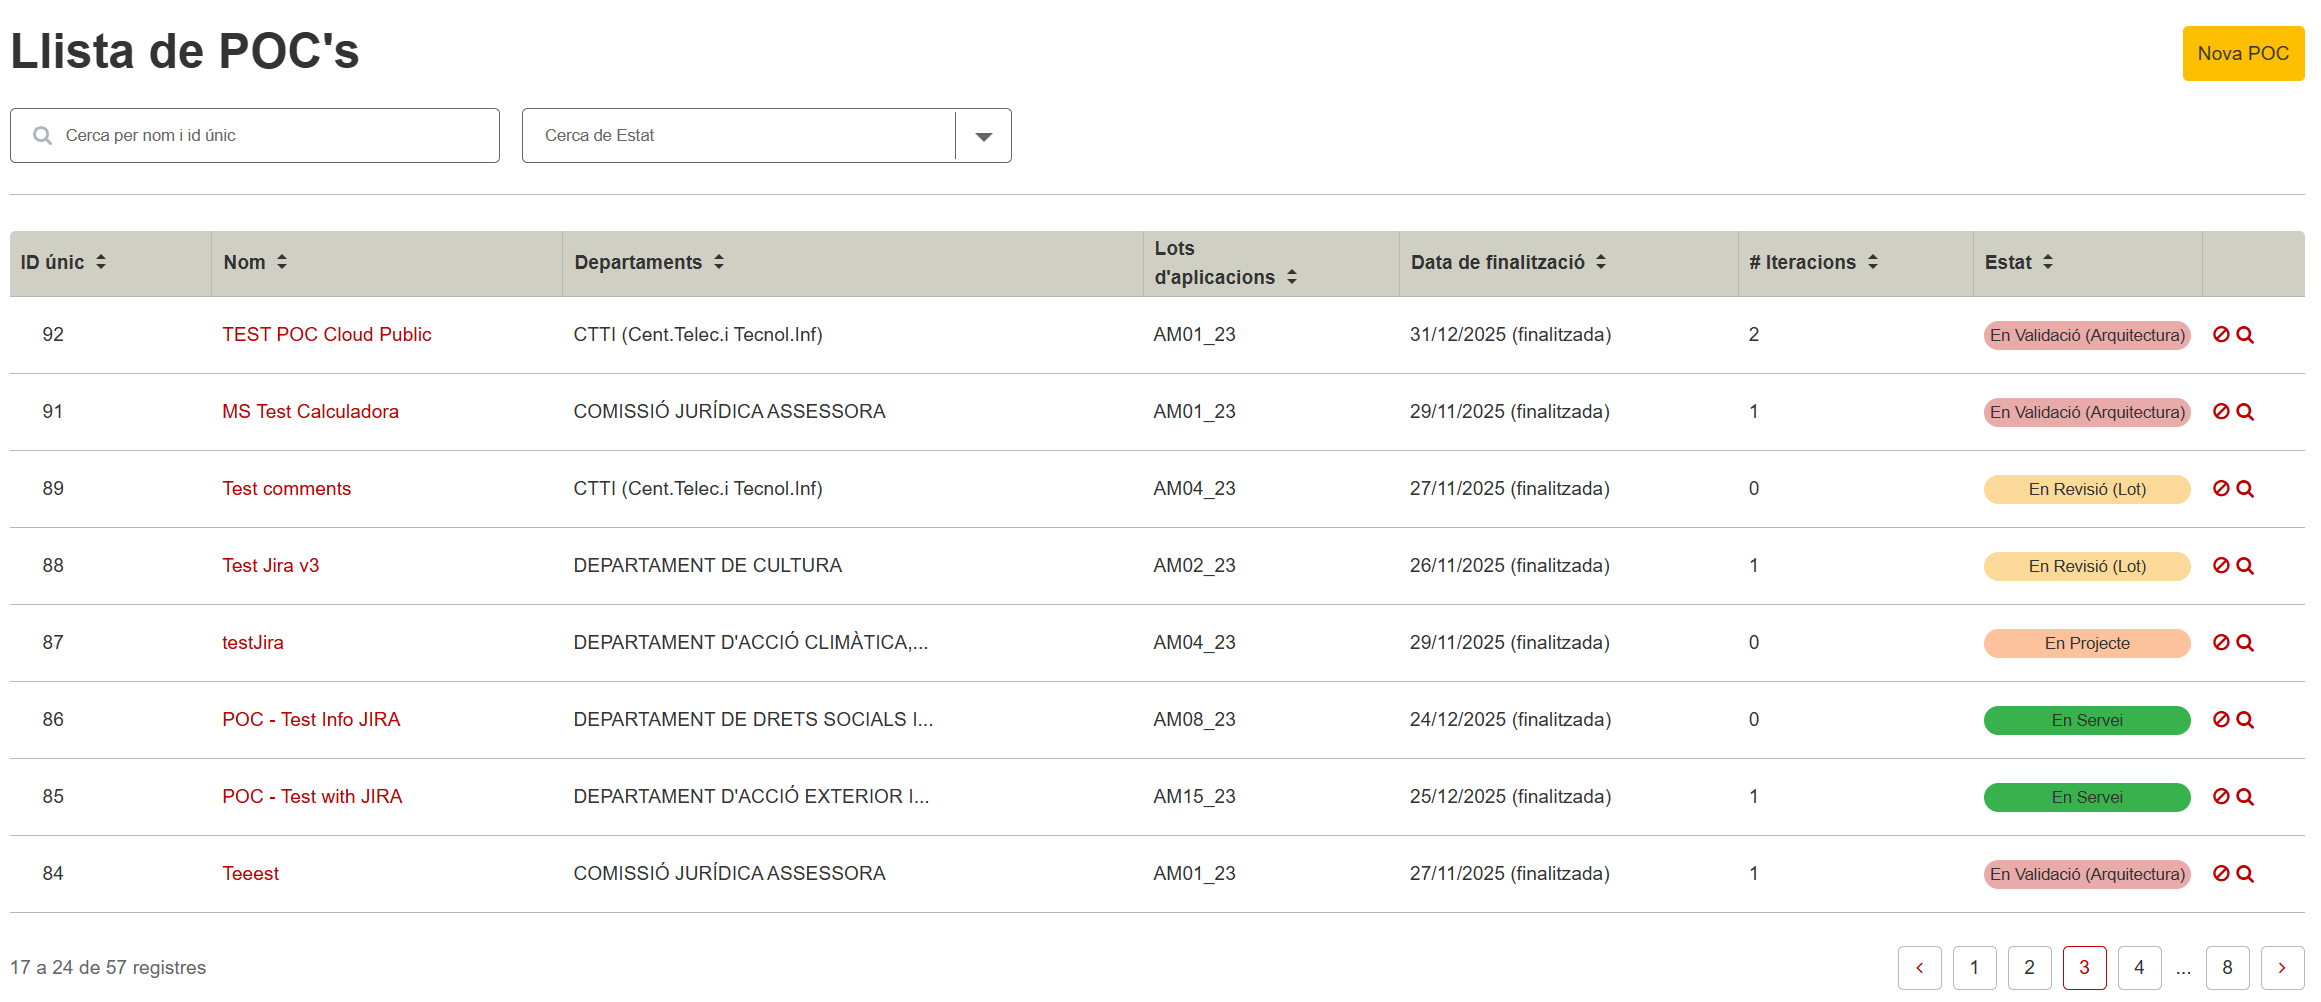Image resolution: width=2321 pixels, height=1002 pixels.
Task: Select the magnifier icon for Test Jira v3
Action: point(2246,565)
